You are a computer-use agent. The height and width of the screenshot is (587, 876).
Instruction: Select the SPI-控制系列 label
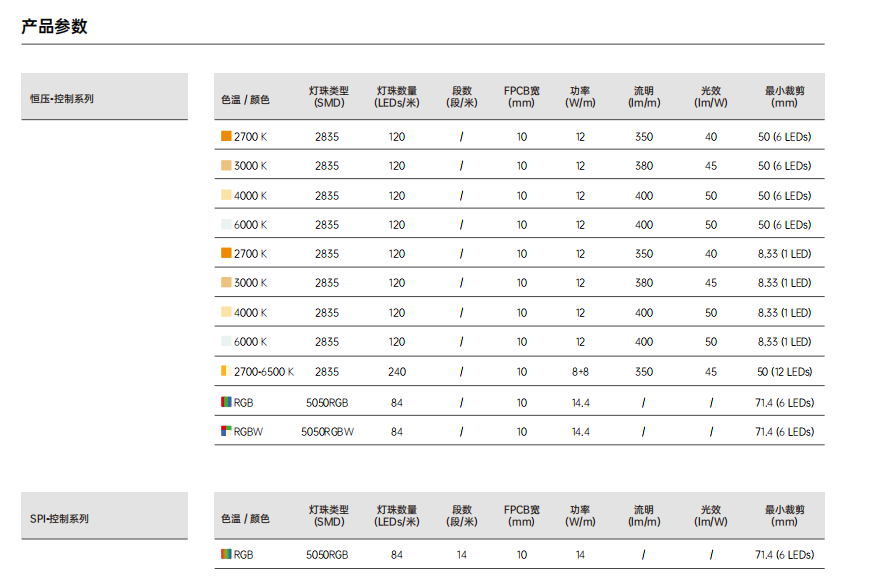59,518
